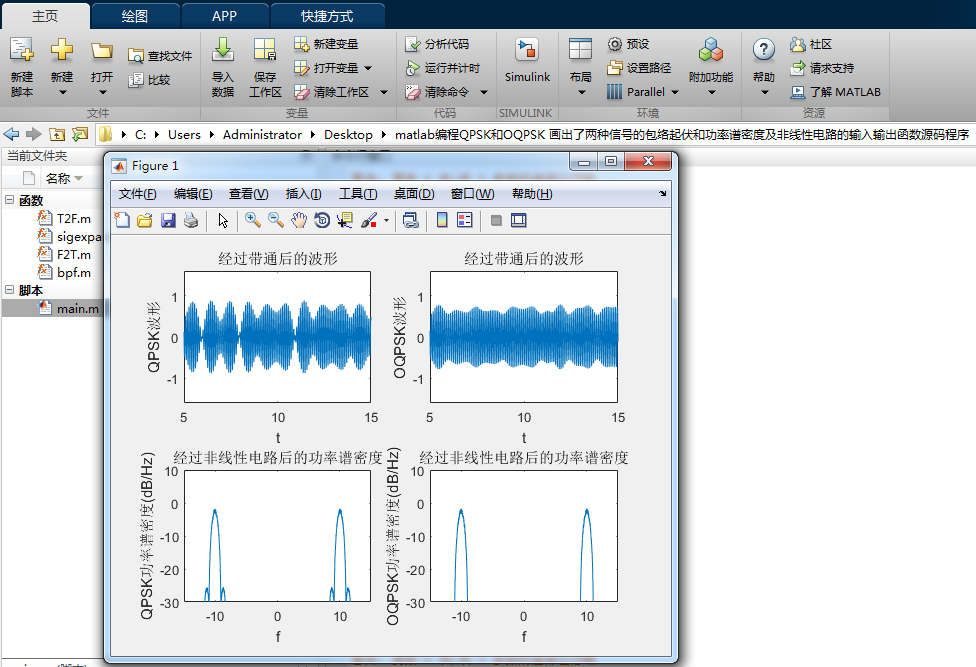Viewport: 976px width, 667px height.
Task: Click Learn MATLAB (了解 MATLAB) button
Action: pyautogui.click(x=835, y=92)
